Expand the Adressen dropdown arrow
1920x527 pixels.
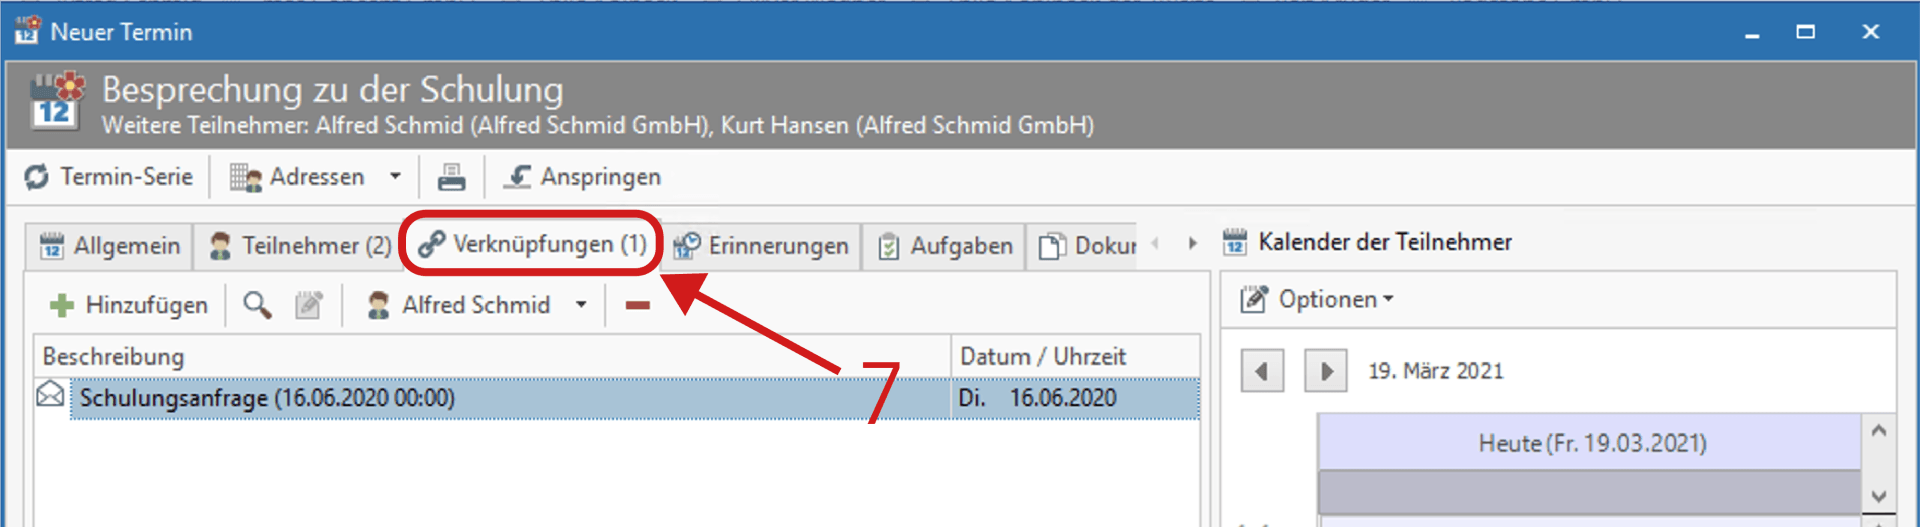click(395, 177)
